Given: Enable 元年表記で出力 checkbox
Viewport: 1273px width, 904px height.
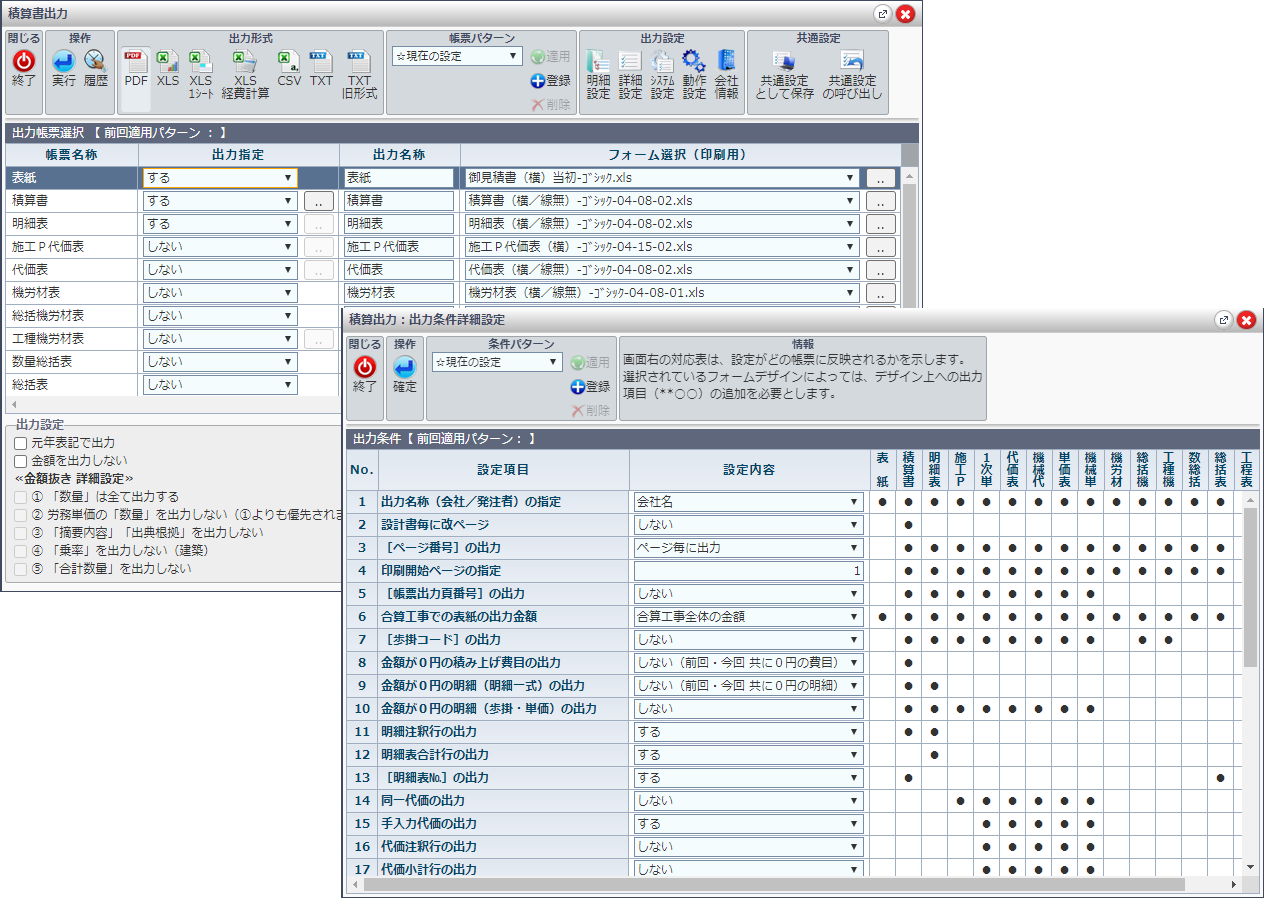Looking at the screenshot, I should click(21, 443).
